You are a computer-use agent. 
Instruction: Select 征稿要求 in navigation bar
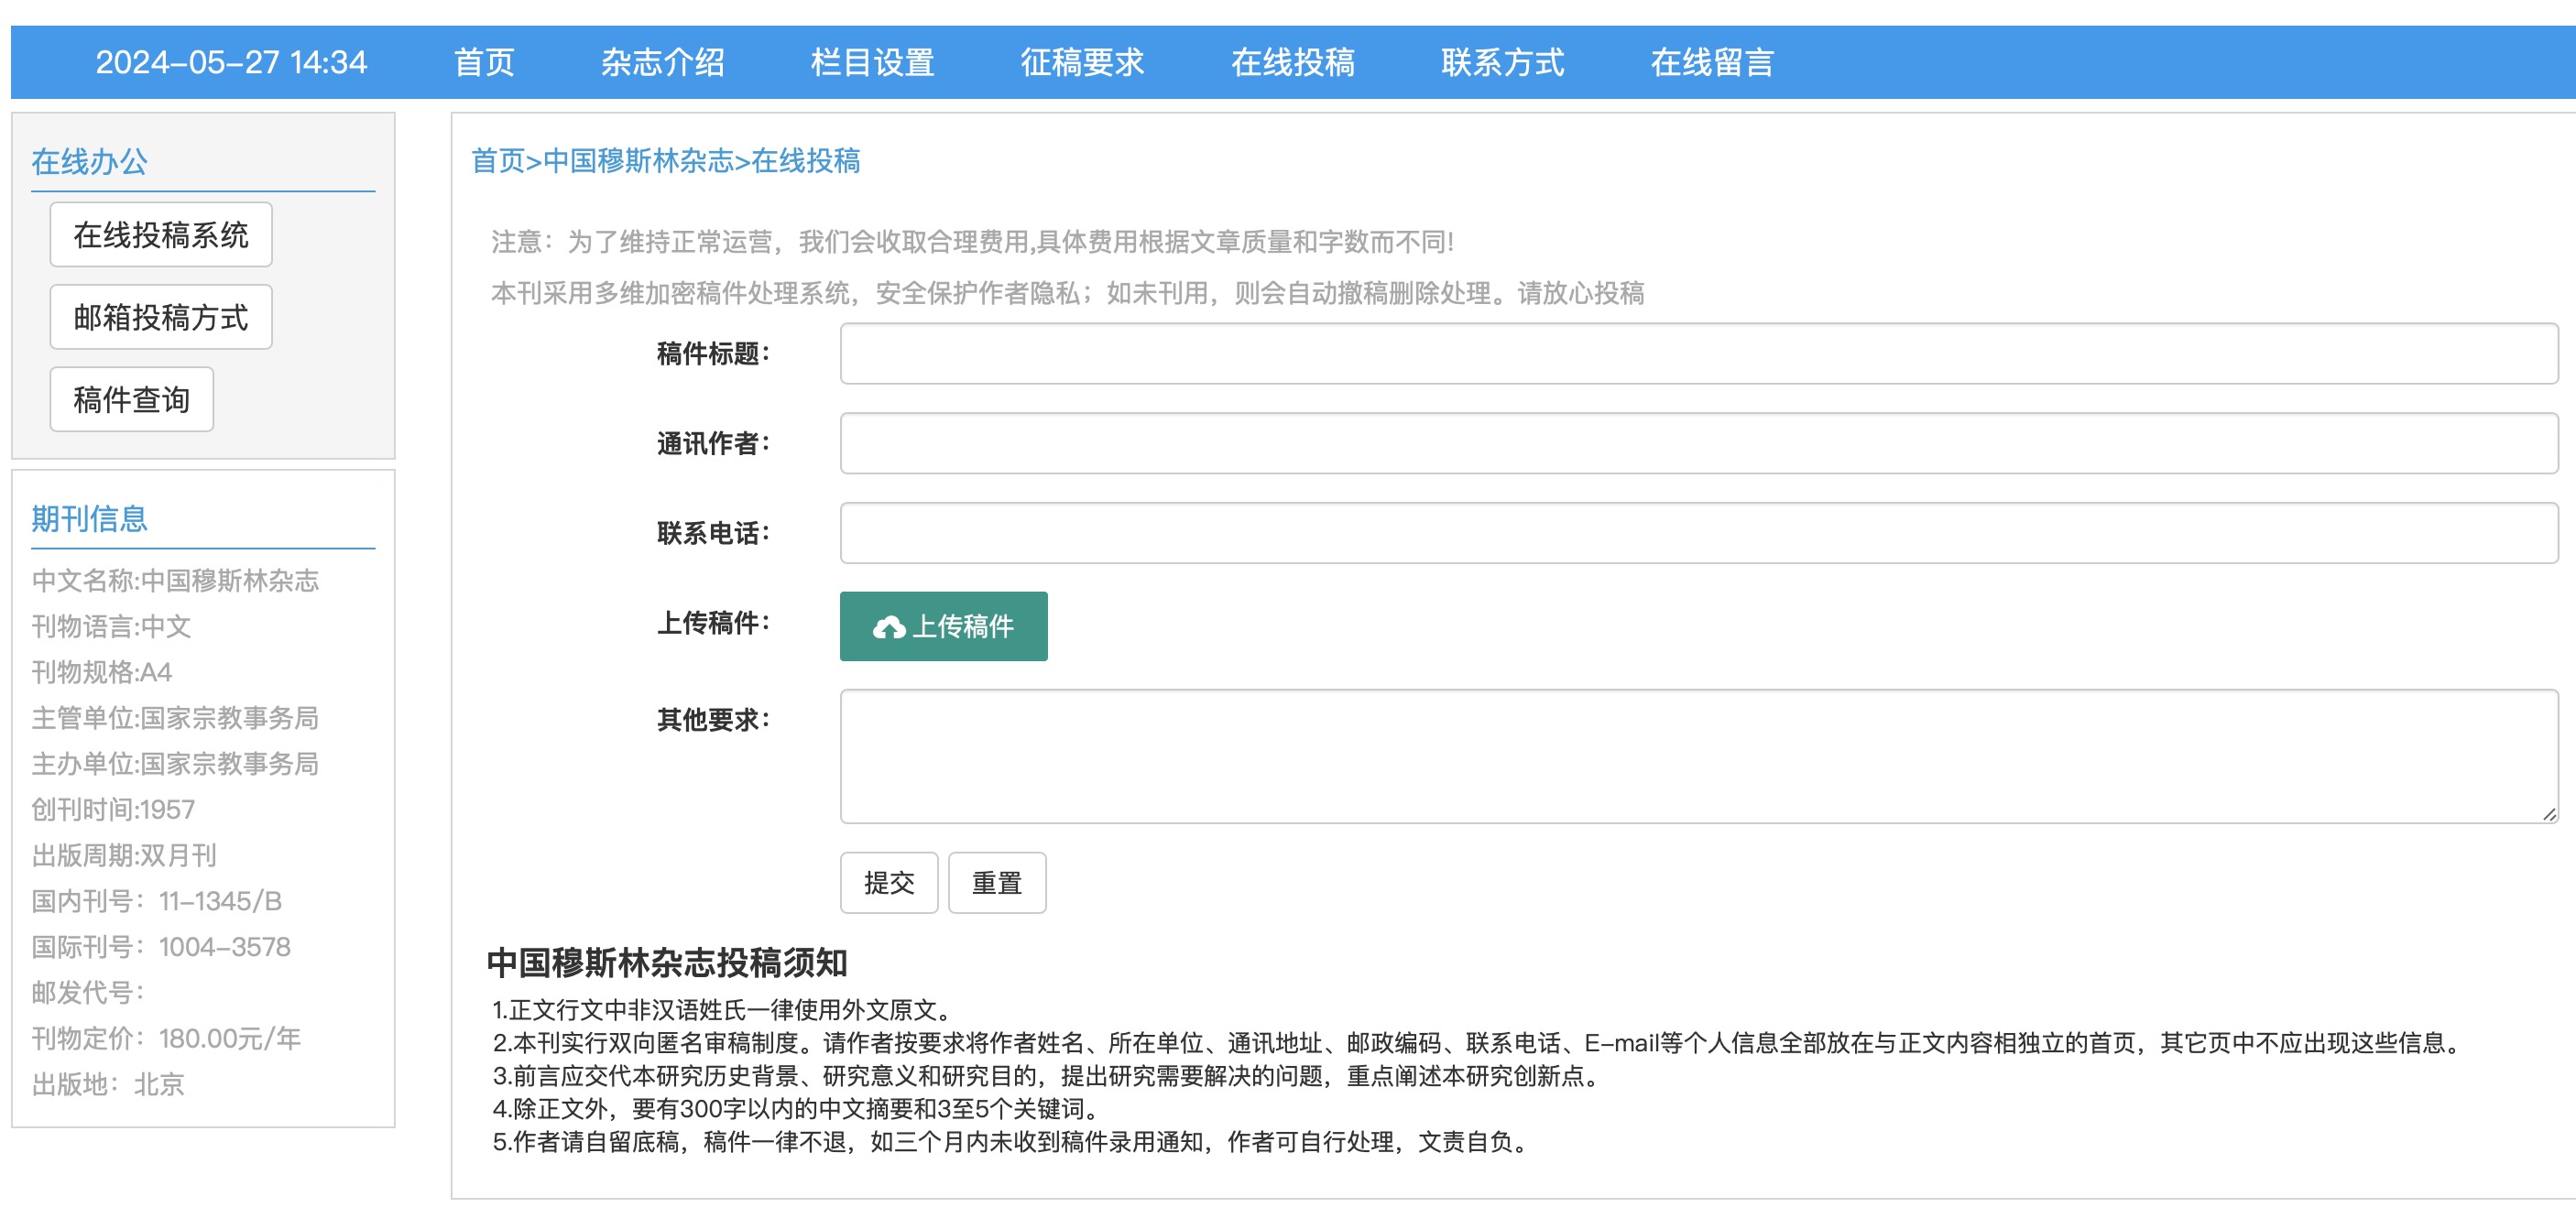coord(1082,62)
